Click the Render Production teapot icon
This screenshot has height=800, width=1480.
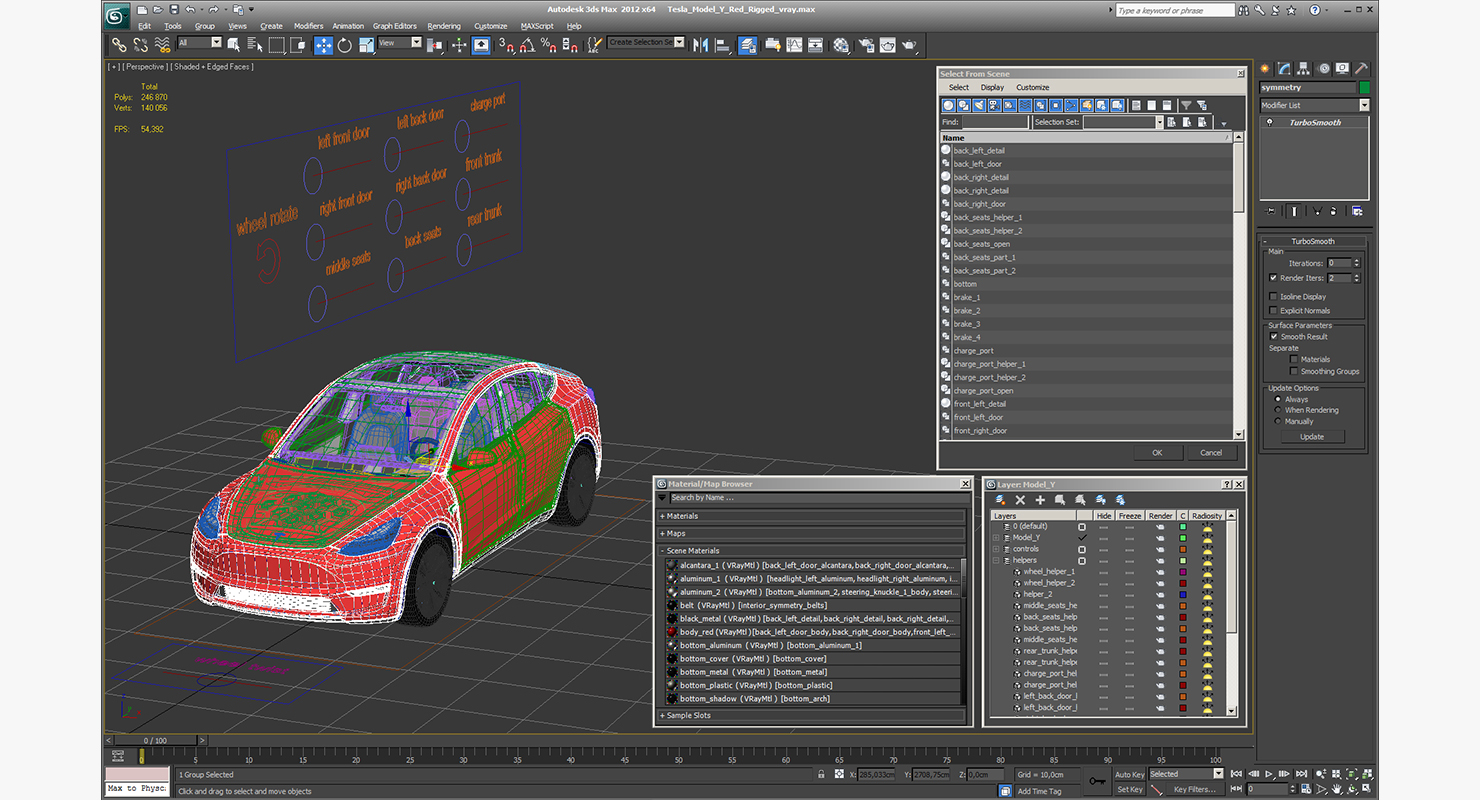tap(909, 45)
